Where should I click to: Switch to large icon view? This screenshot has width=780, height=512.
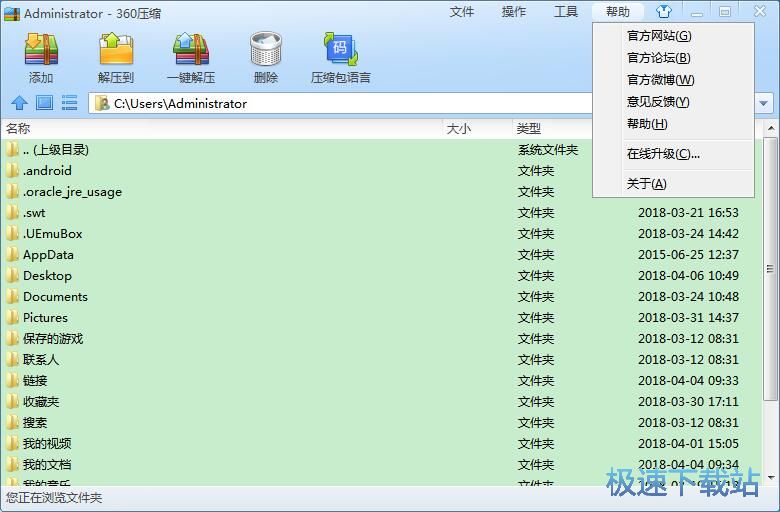[x=44, y=103]
